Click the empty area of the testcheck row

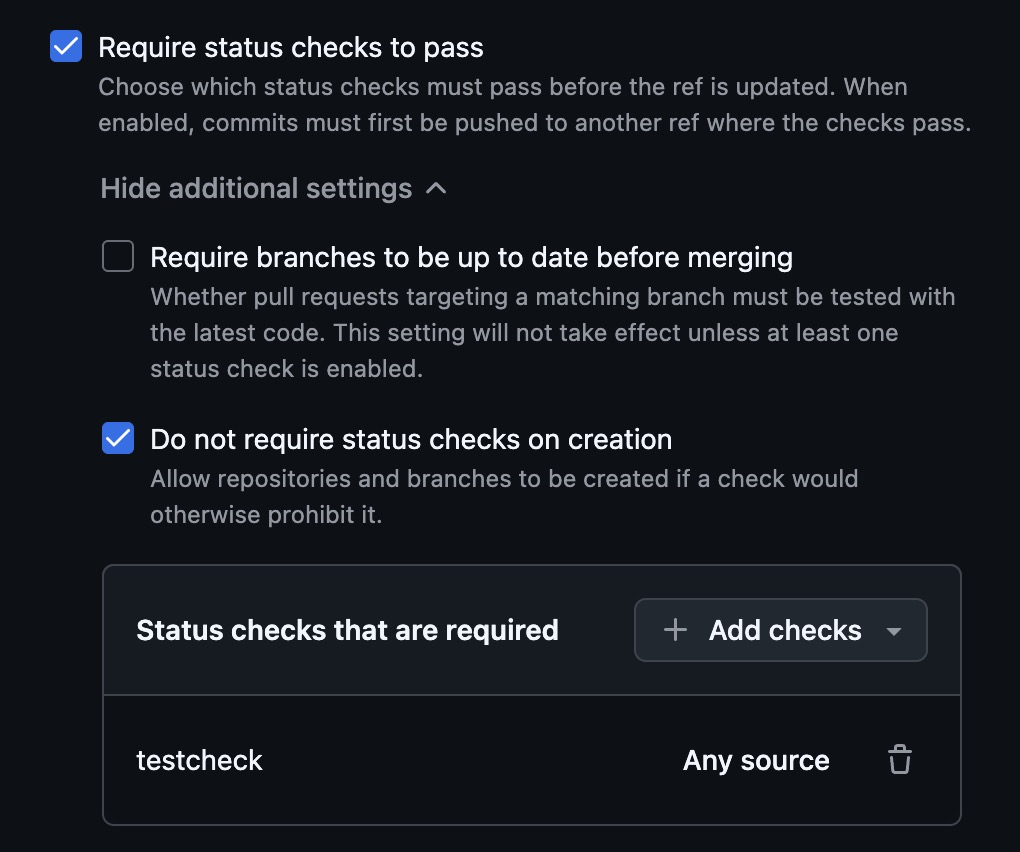[470, 760]
